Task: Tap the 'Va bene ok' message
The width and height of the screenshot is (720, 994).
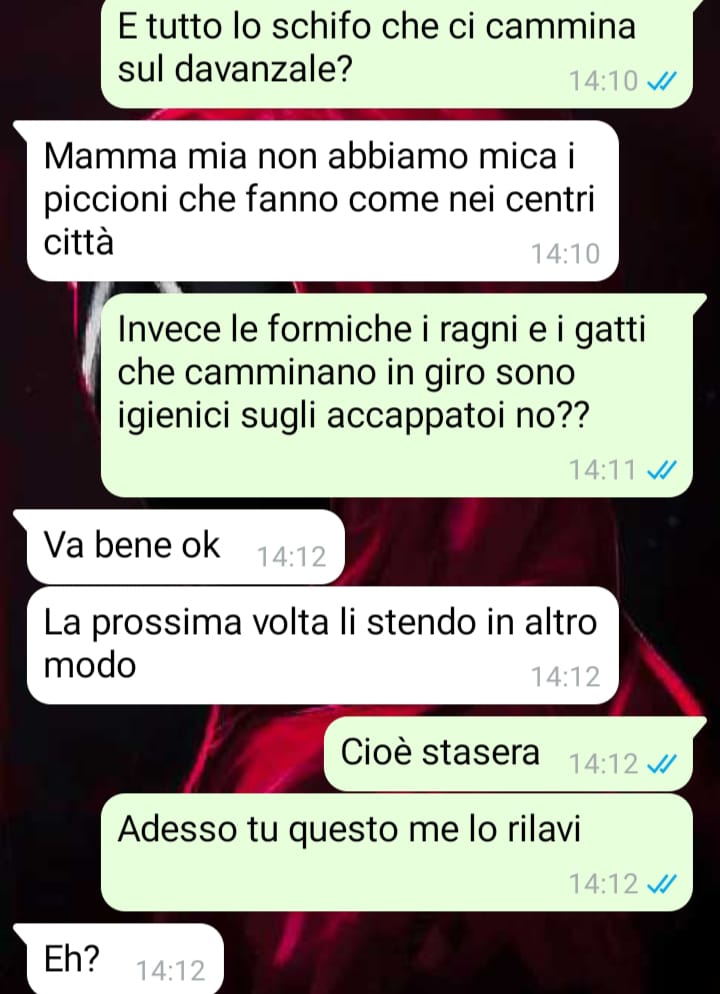Action: click(186, 546)
